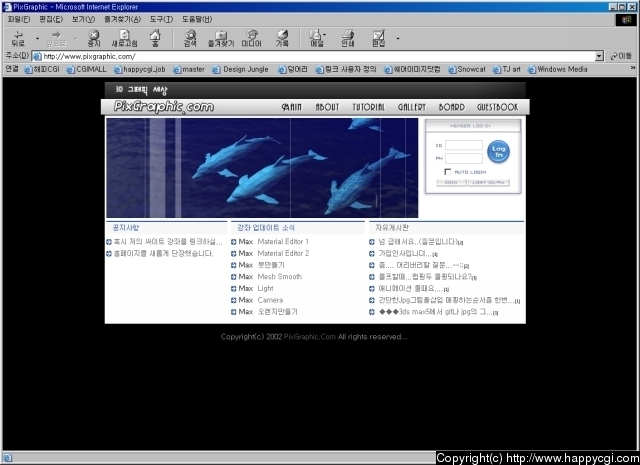Go to the GALLERY navigation tab

pos(412,107)
